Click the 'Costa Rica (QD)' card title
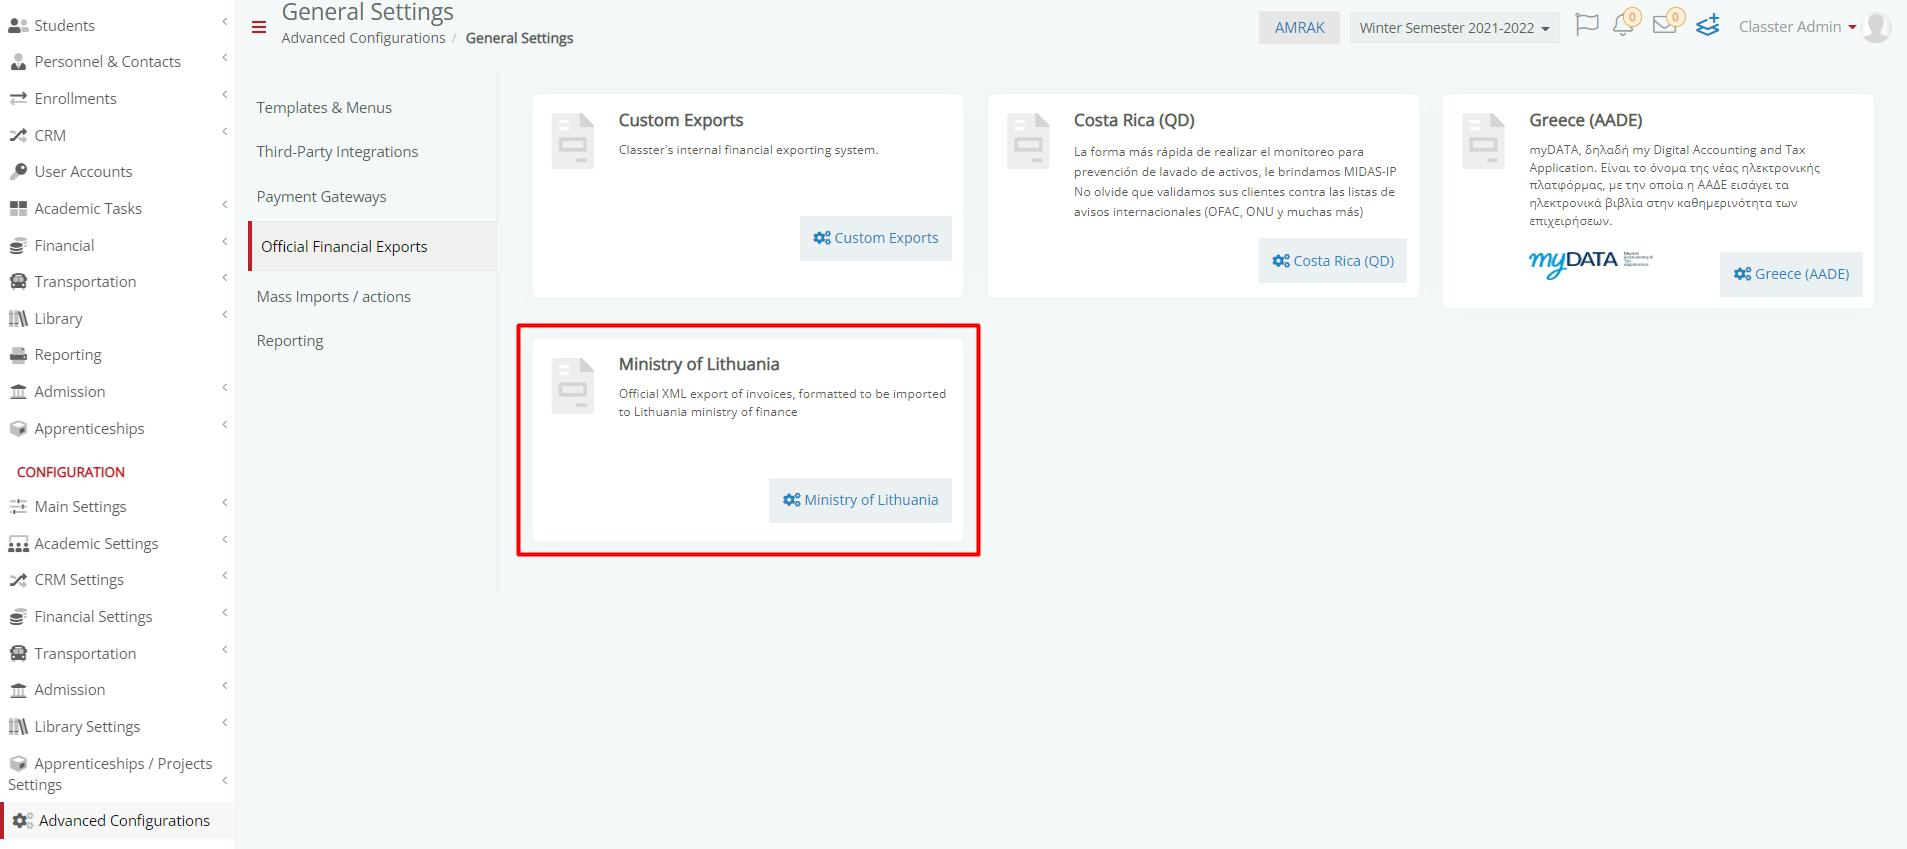Image resolution: width=1907 pixels, height=849 pixels. coord(1134,120)
